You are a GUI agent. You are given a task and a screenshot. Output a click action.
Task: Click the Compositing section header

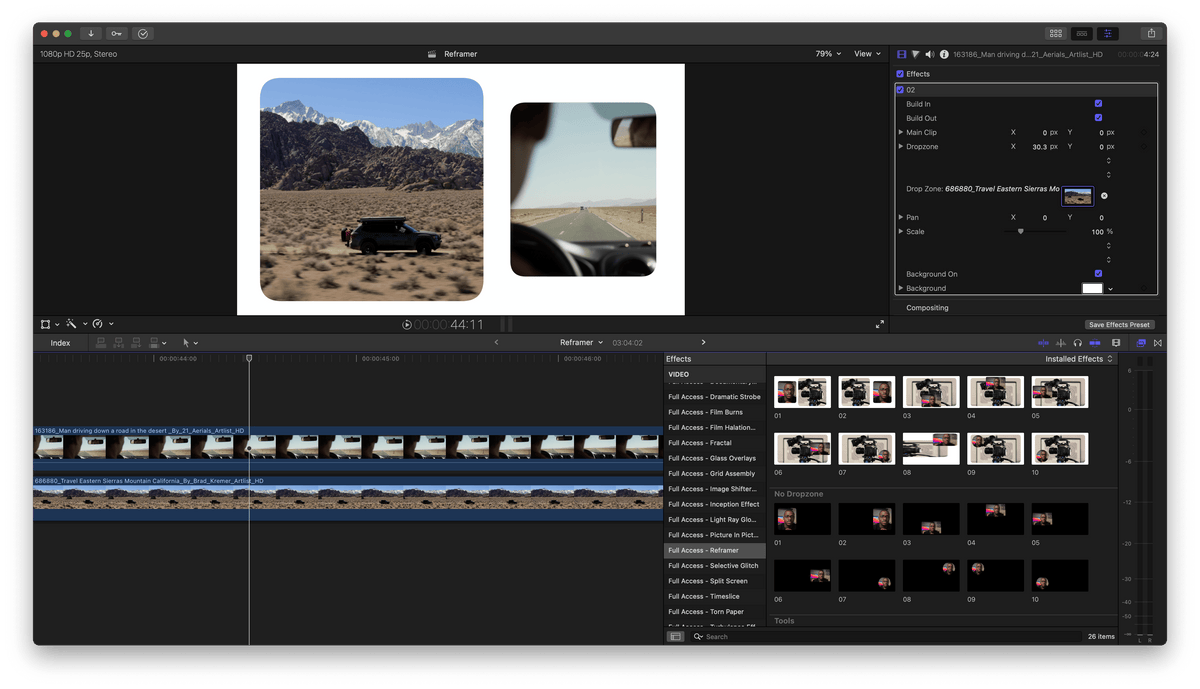(x=927, y=308)
